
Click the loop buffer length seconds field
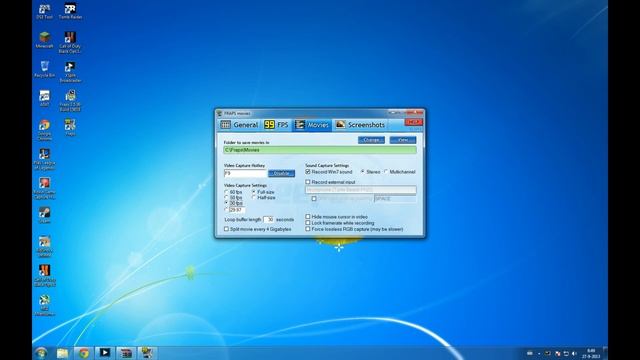point(269,220)
